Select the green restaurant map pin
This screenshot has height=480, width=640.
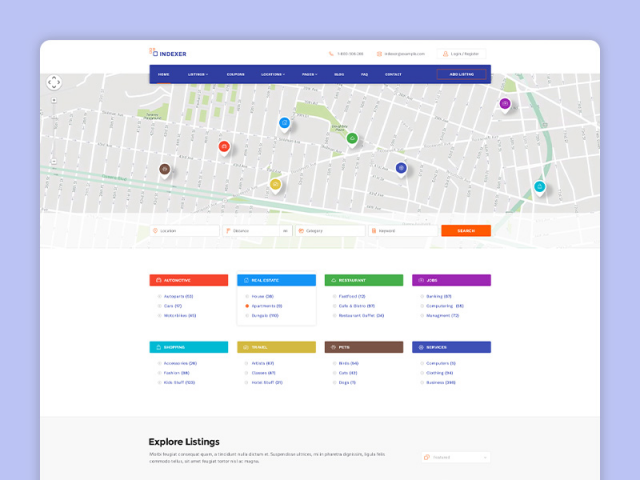pos(352,139)
